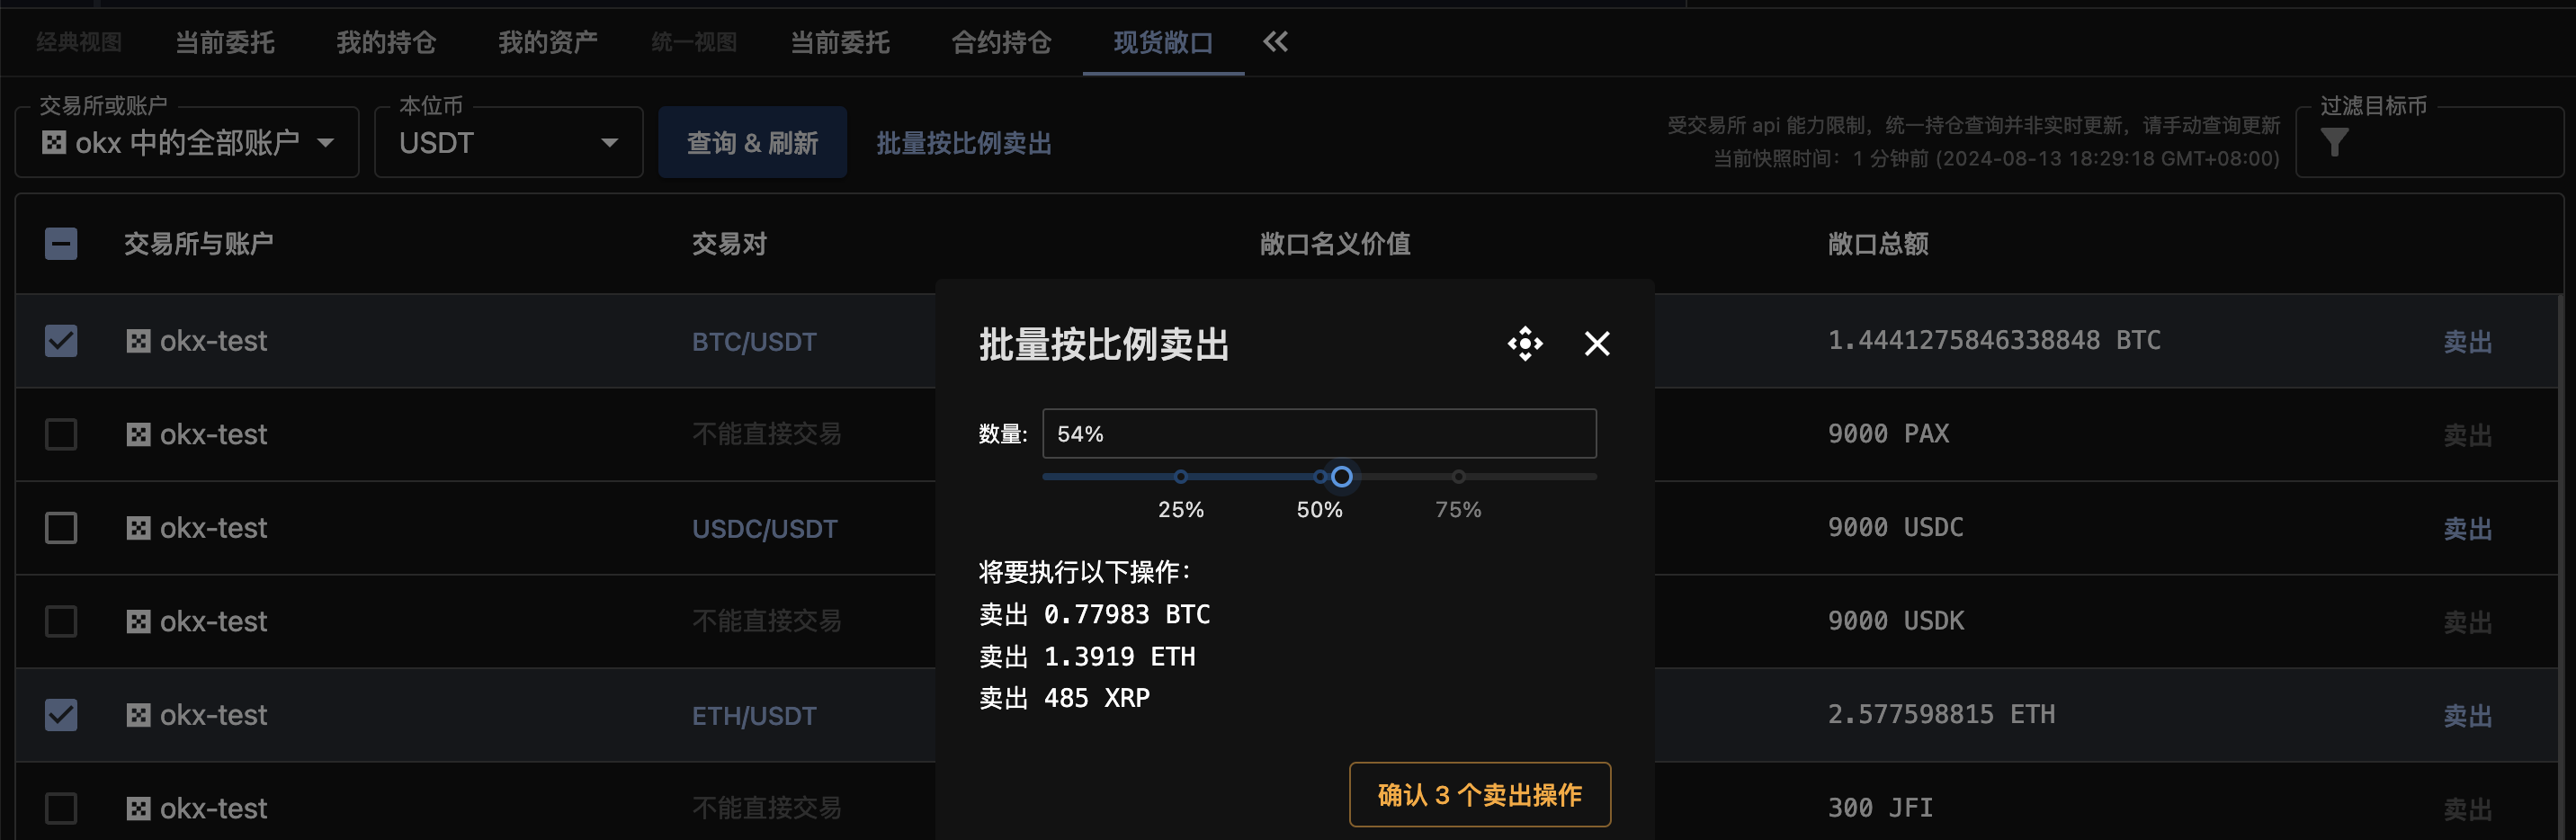
Task: Click the dialog move/drag handle icon
Action: click(1525, 344)
